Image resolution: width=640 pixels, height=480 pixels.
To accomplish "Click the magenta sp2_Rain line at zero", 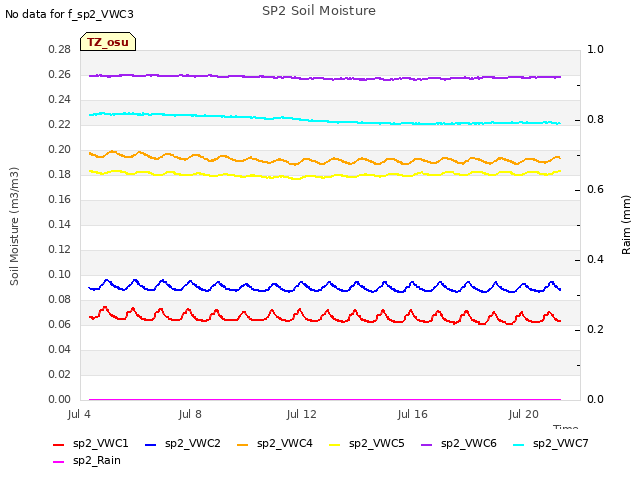I will click(325, 399).
